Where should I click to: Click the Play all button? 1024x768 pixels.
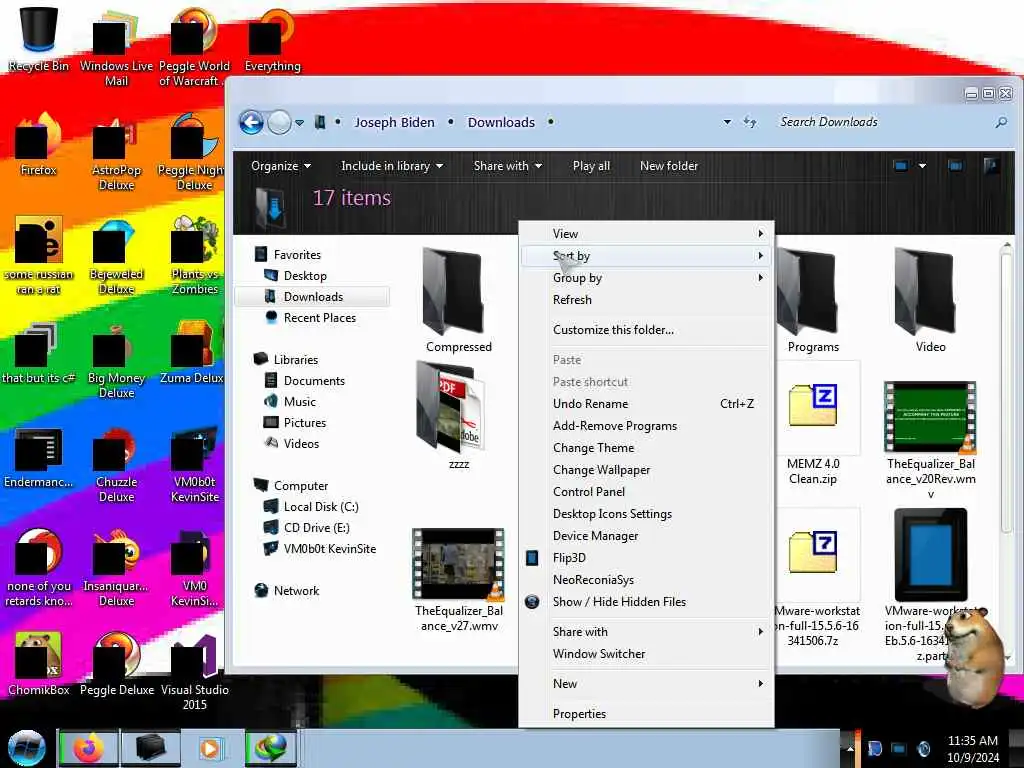tap(591, 166)
